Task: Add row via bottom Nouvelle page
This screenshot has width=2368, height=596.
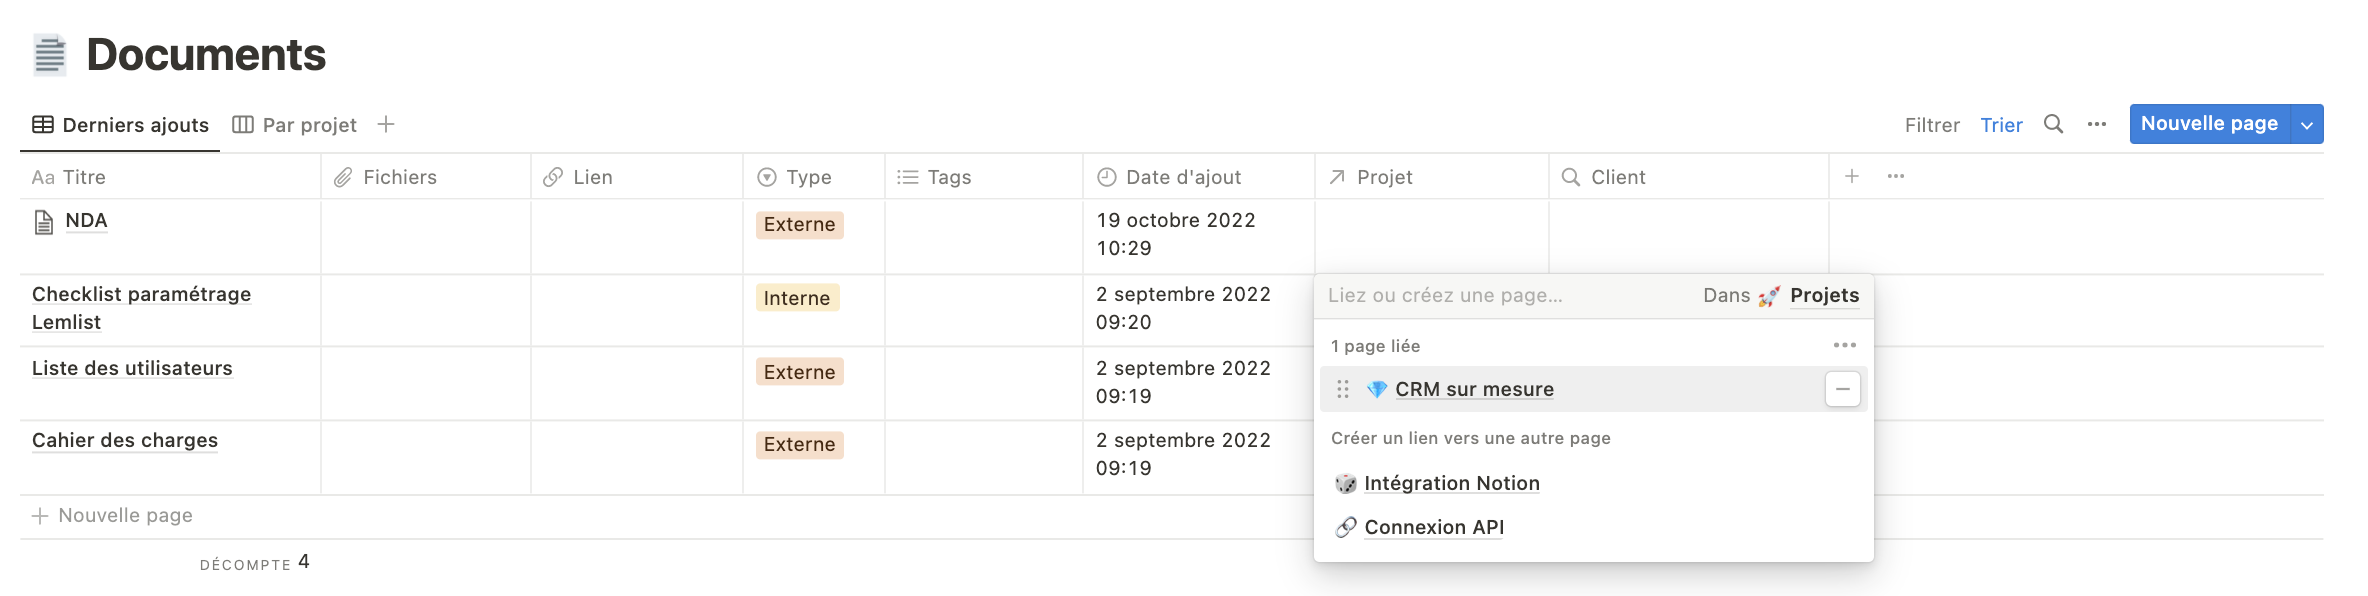Action: tap(112, 515)
